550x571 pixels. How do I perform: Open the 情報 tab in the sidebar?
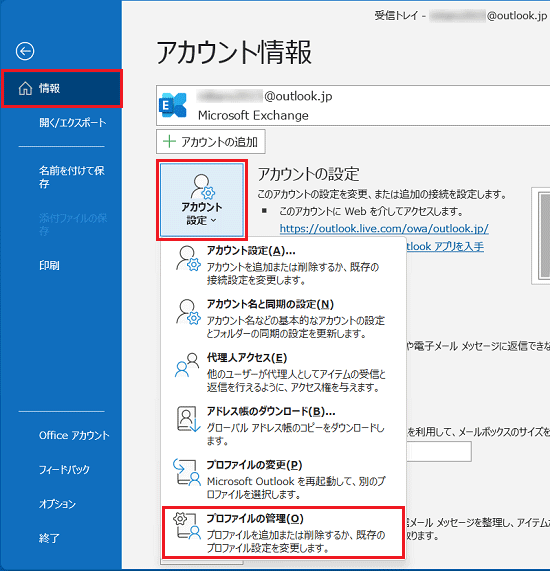pyautogui.click(x=62, y=88)
